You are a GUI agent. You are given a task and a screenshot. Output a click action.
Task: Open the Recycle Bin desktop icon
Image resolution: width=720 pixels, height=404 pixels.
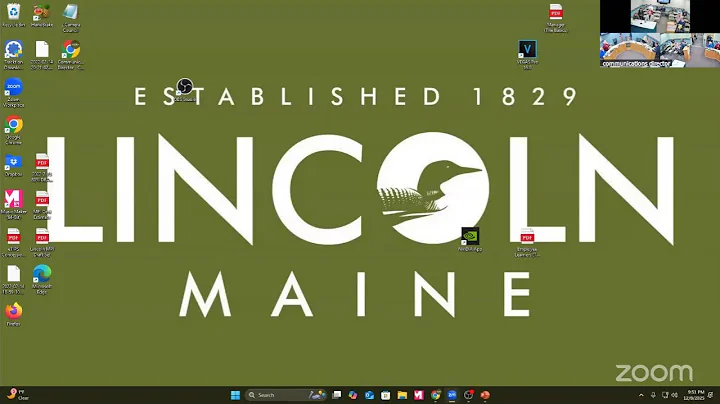13,15
